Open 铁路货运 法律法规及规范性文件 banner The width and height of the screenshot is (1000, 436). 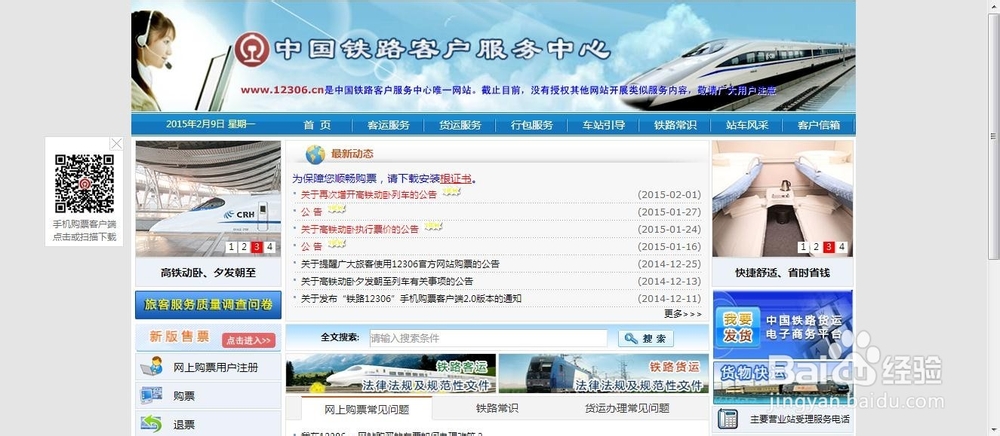tap(603, 374)
